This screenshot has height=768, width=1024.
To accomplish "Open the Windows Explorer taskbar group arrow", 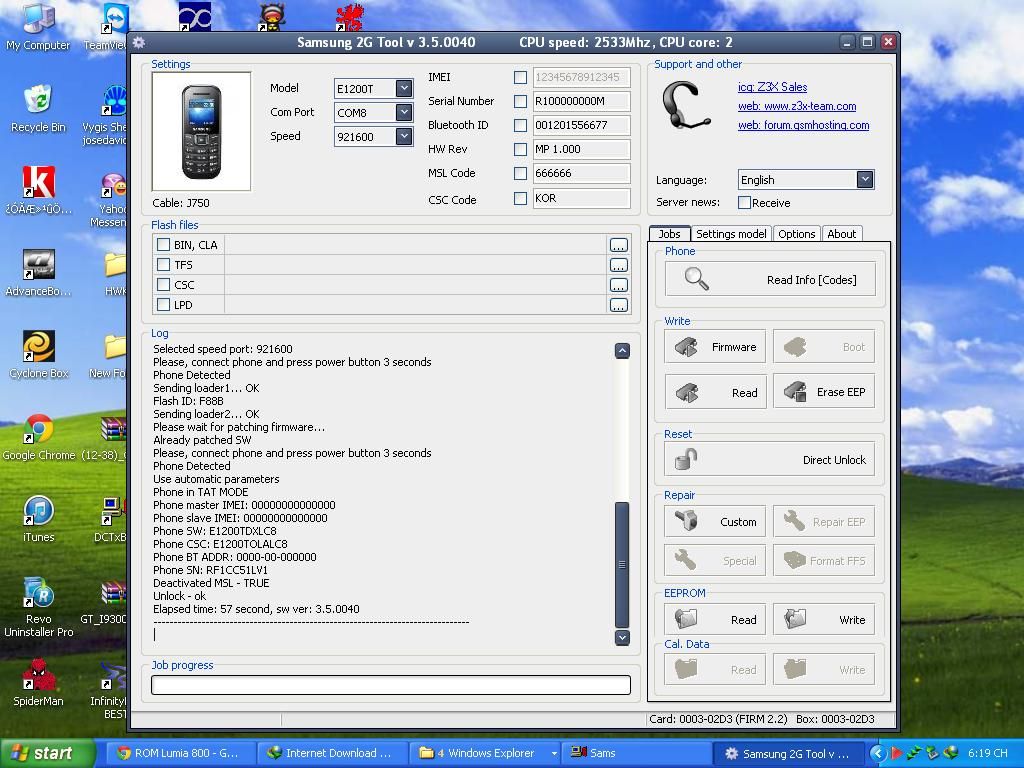I will tap(554, 753).
